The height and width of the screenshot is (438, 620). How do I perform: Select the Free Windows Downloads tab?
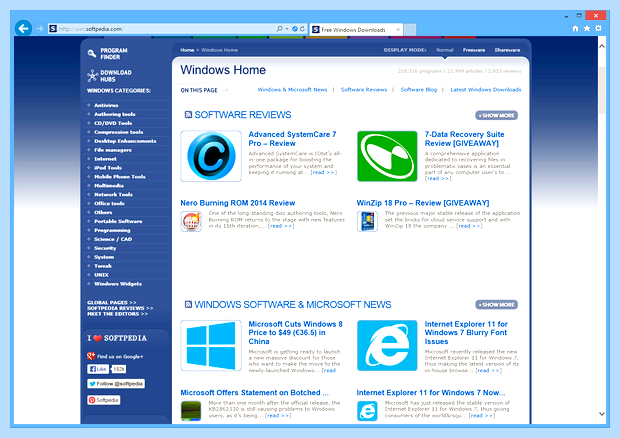356,29
